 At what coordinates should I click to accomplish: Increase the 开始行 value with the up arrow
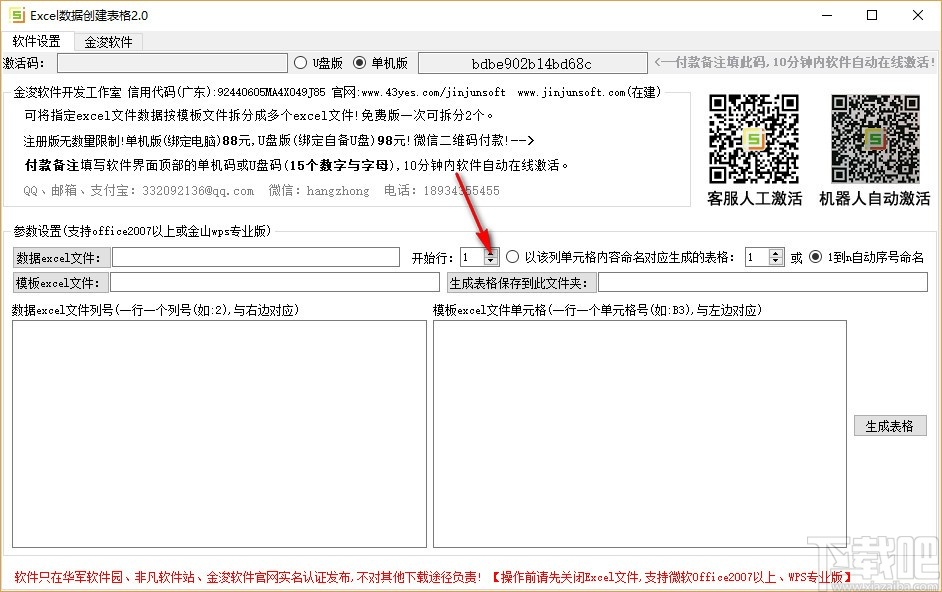coord(490,253)
